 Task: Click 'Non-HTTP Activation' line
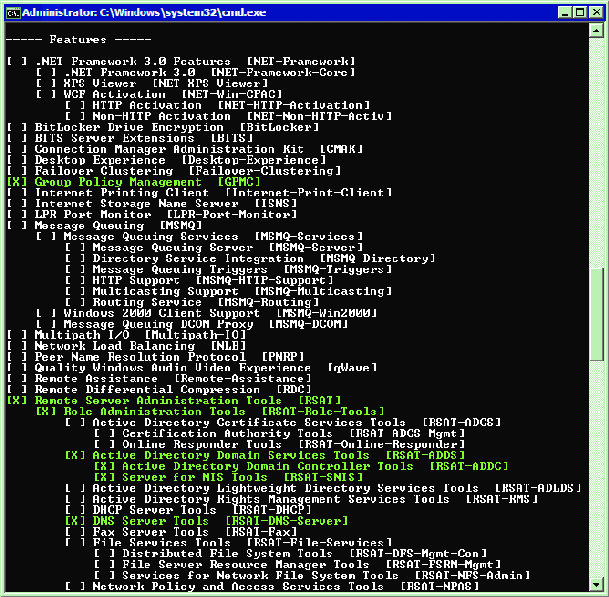pyautogui.click(x=228, y=116)
